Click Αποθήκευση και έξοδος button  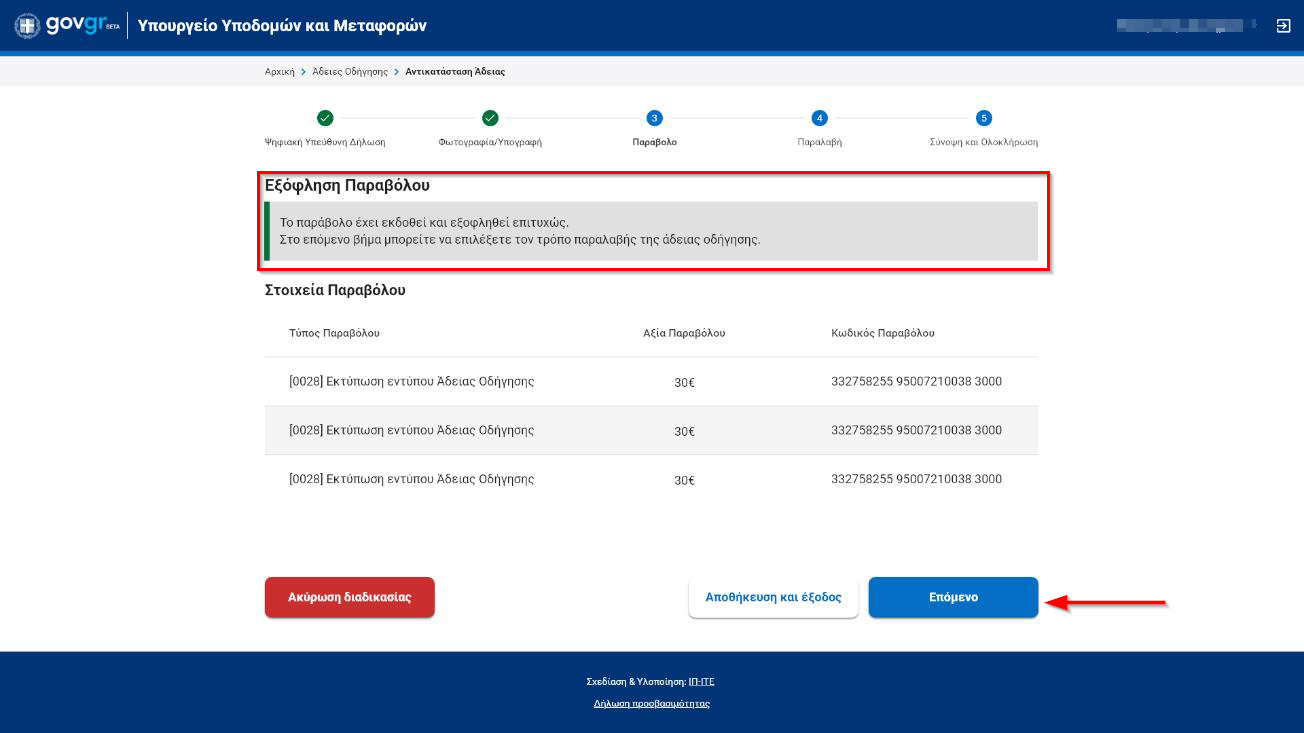(773, 597)
